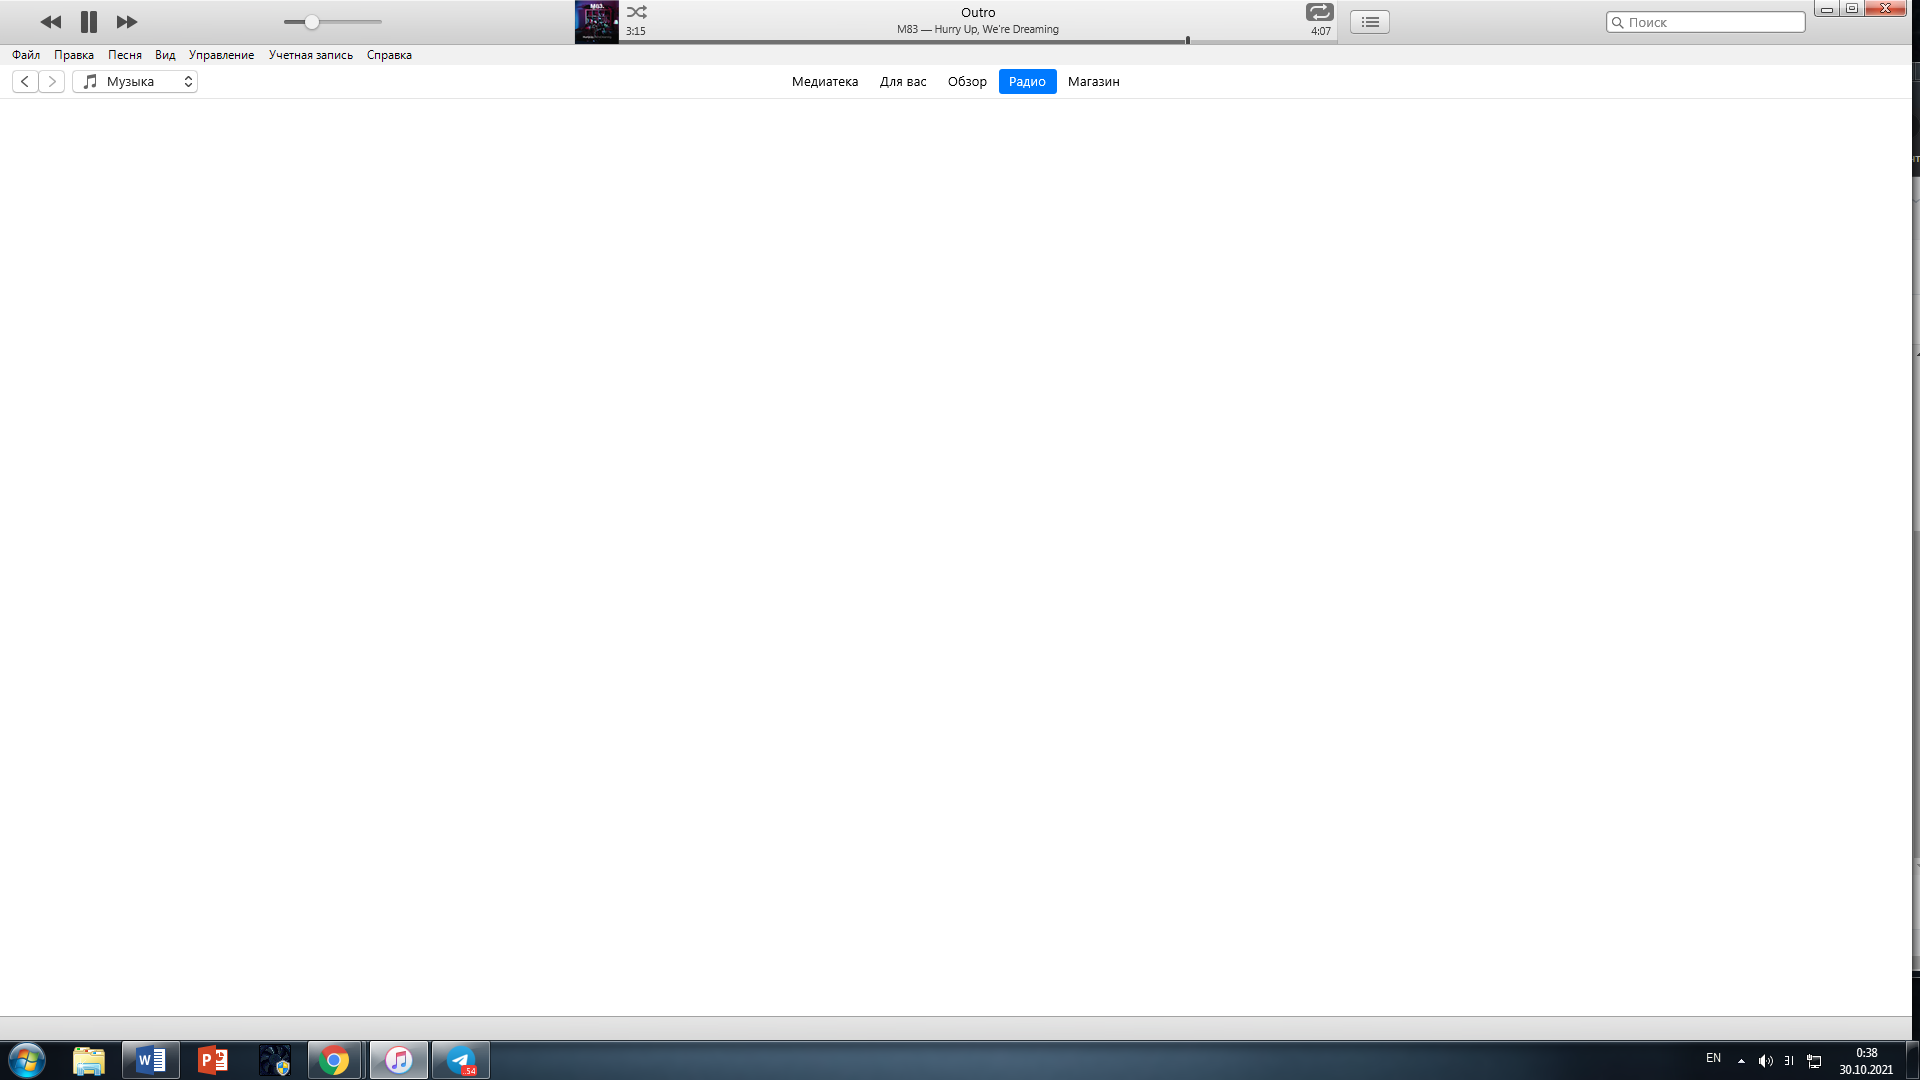This screenshot has height=1080, width=1920.
Task: Open the Управление menu
Action: (x=221, y=55)
